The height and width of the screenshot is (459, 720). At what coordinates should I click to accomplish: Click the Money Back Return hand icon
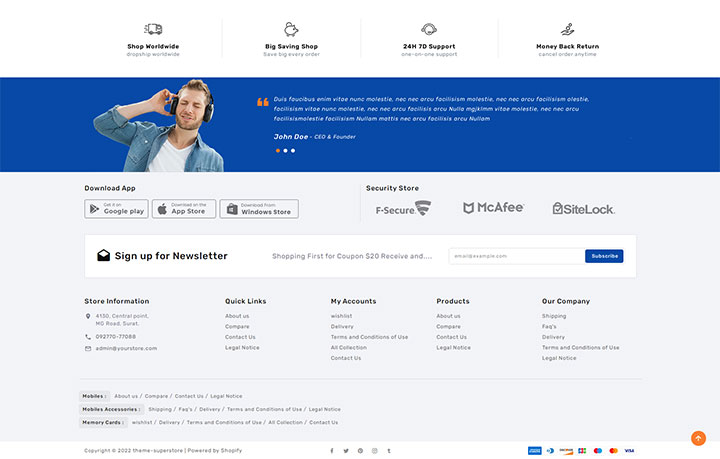(568, 29)
